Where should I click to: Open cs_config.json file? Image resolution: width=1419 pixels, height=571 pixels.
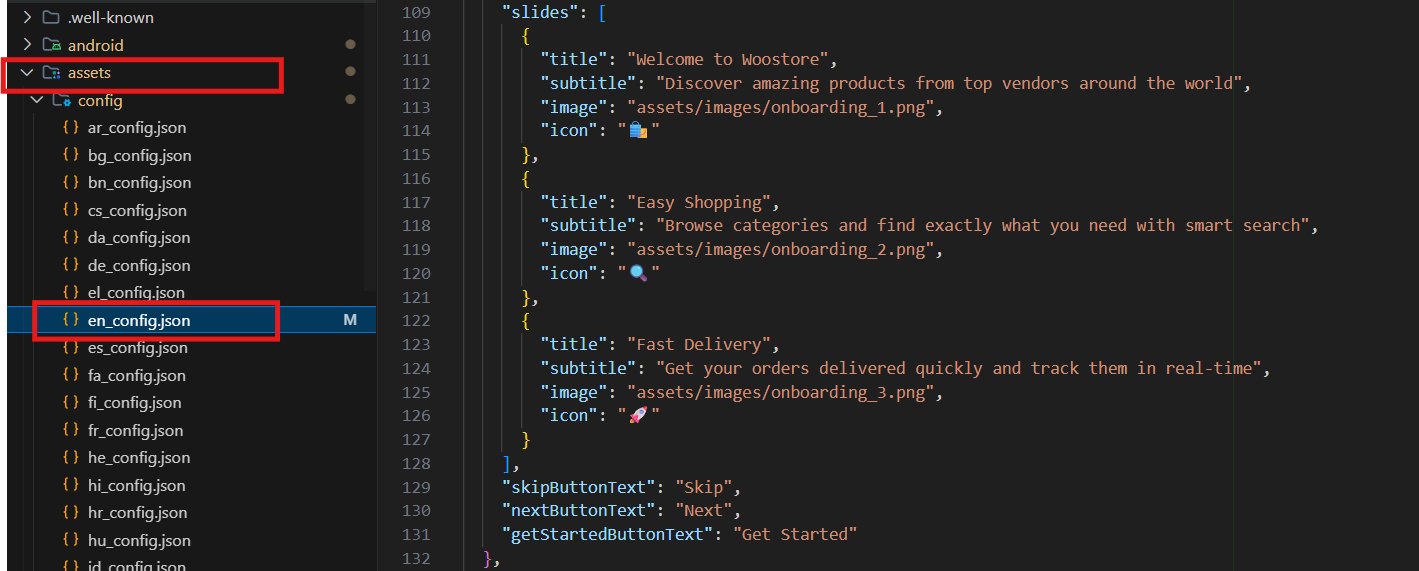click(x=137, y=210)
